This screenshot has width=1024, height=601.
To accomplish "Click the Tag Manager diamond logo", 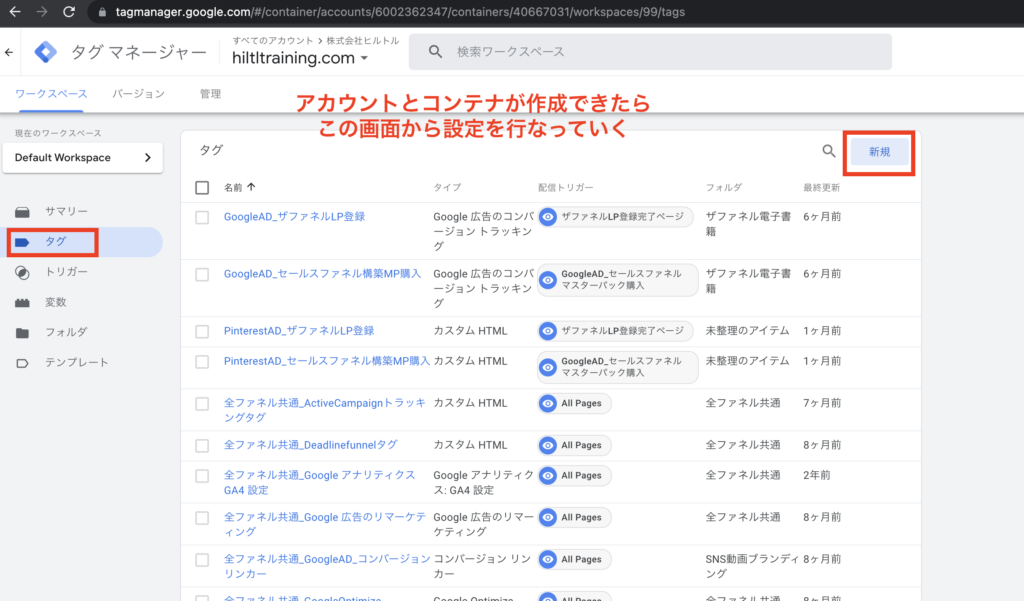I will point(46,52).
